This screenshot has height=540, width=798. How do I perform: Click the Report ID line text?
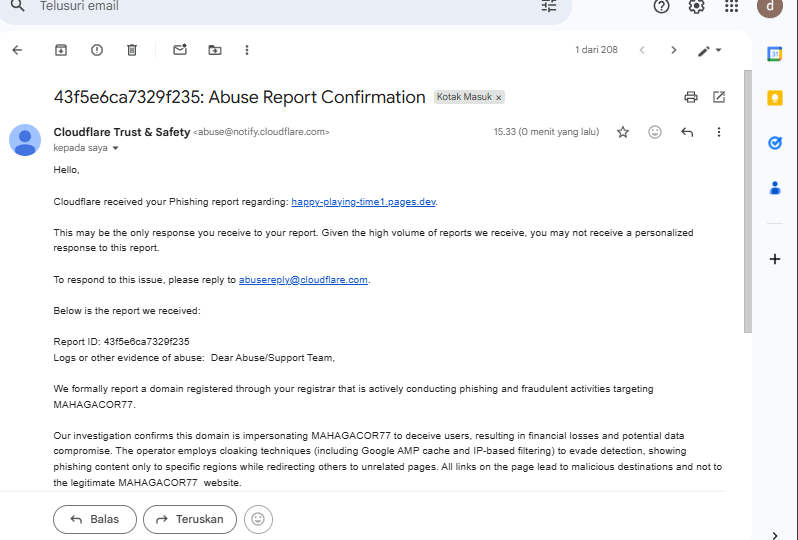pyautogui.click(x=121, y=342)
